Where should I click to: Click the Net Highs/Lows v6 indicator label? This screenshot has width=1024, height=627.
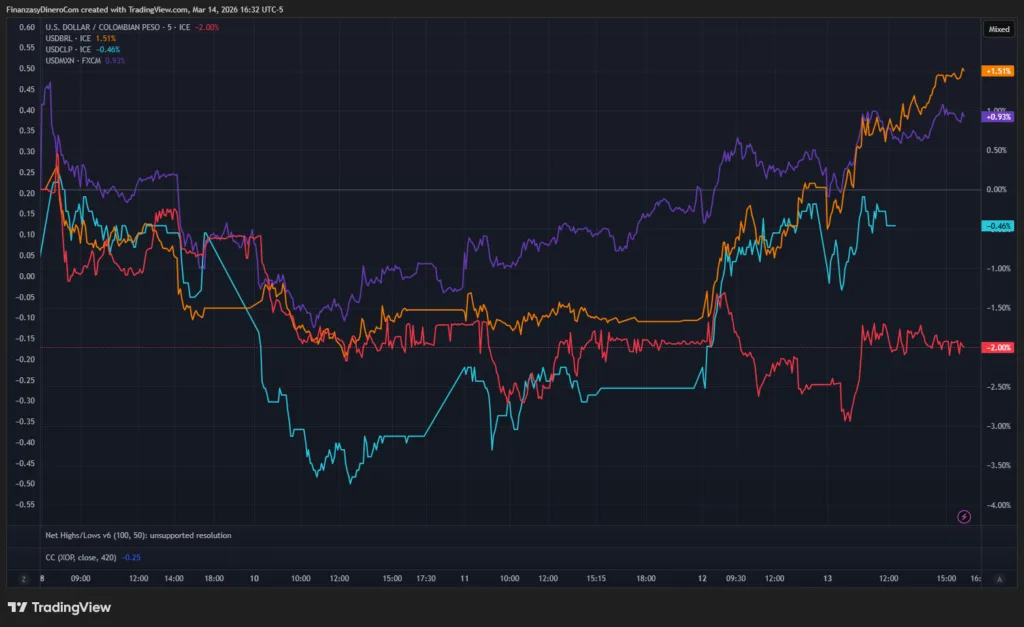pyautogui.click(x=138, y=536)
